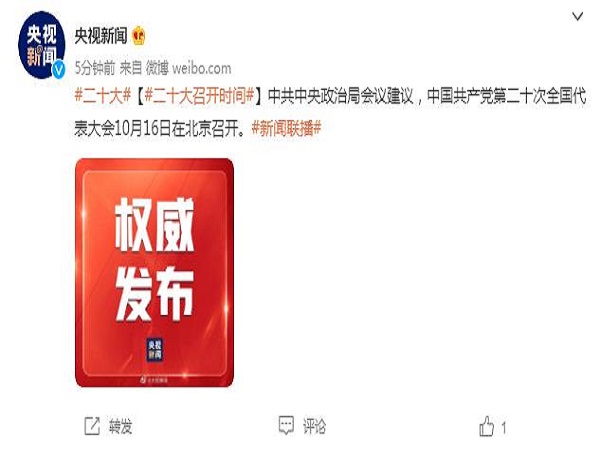
Task: Click the comment speech bubble icon
Action: coord(286,425)
